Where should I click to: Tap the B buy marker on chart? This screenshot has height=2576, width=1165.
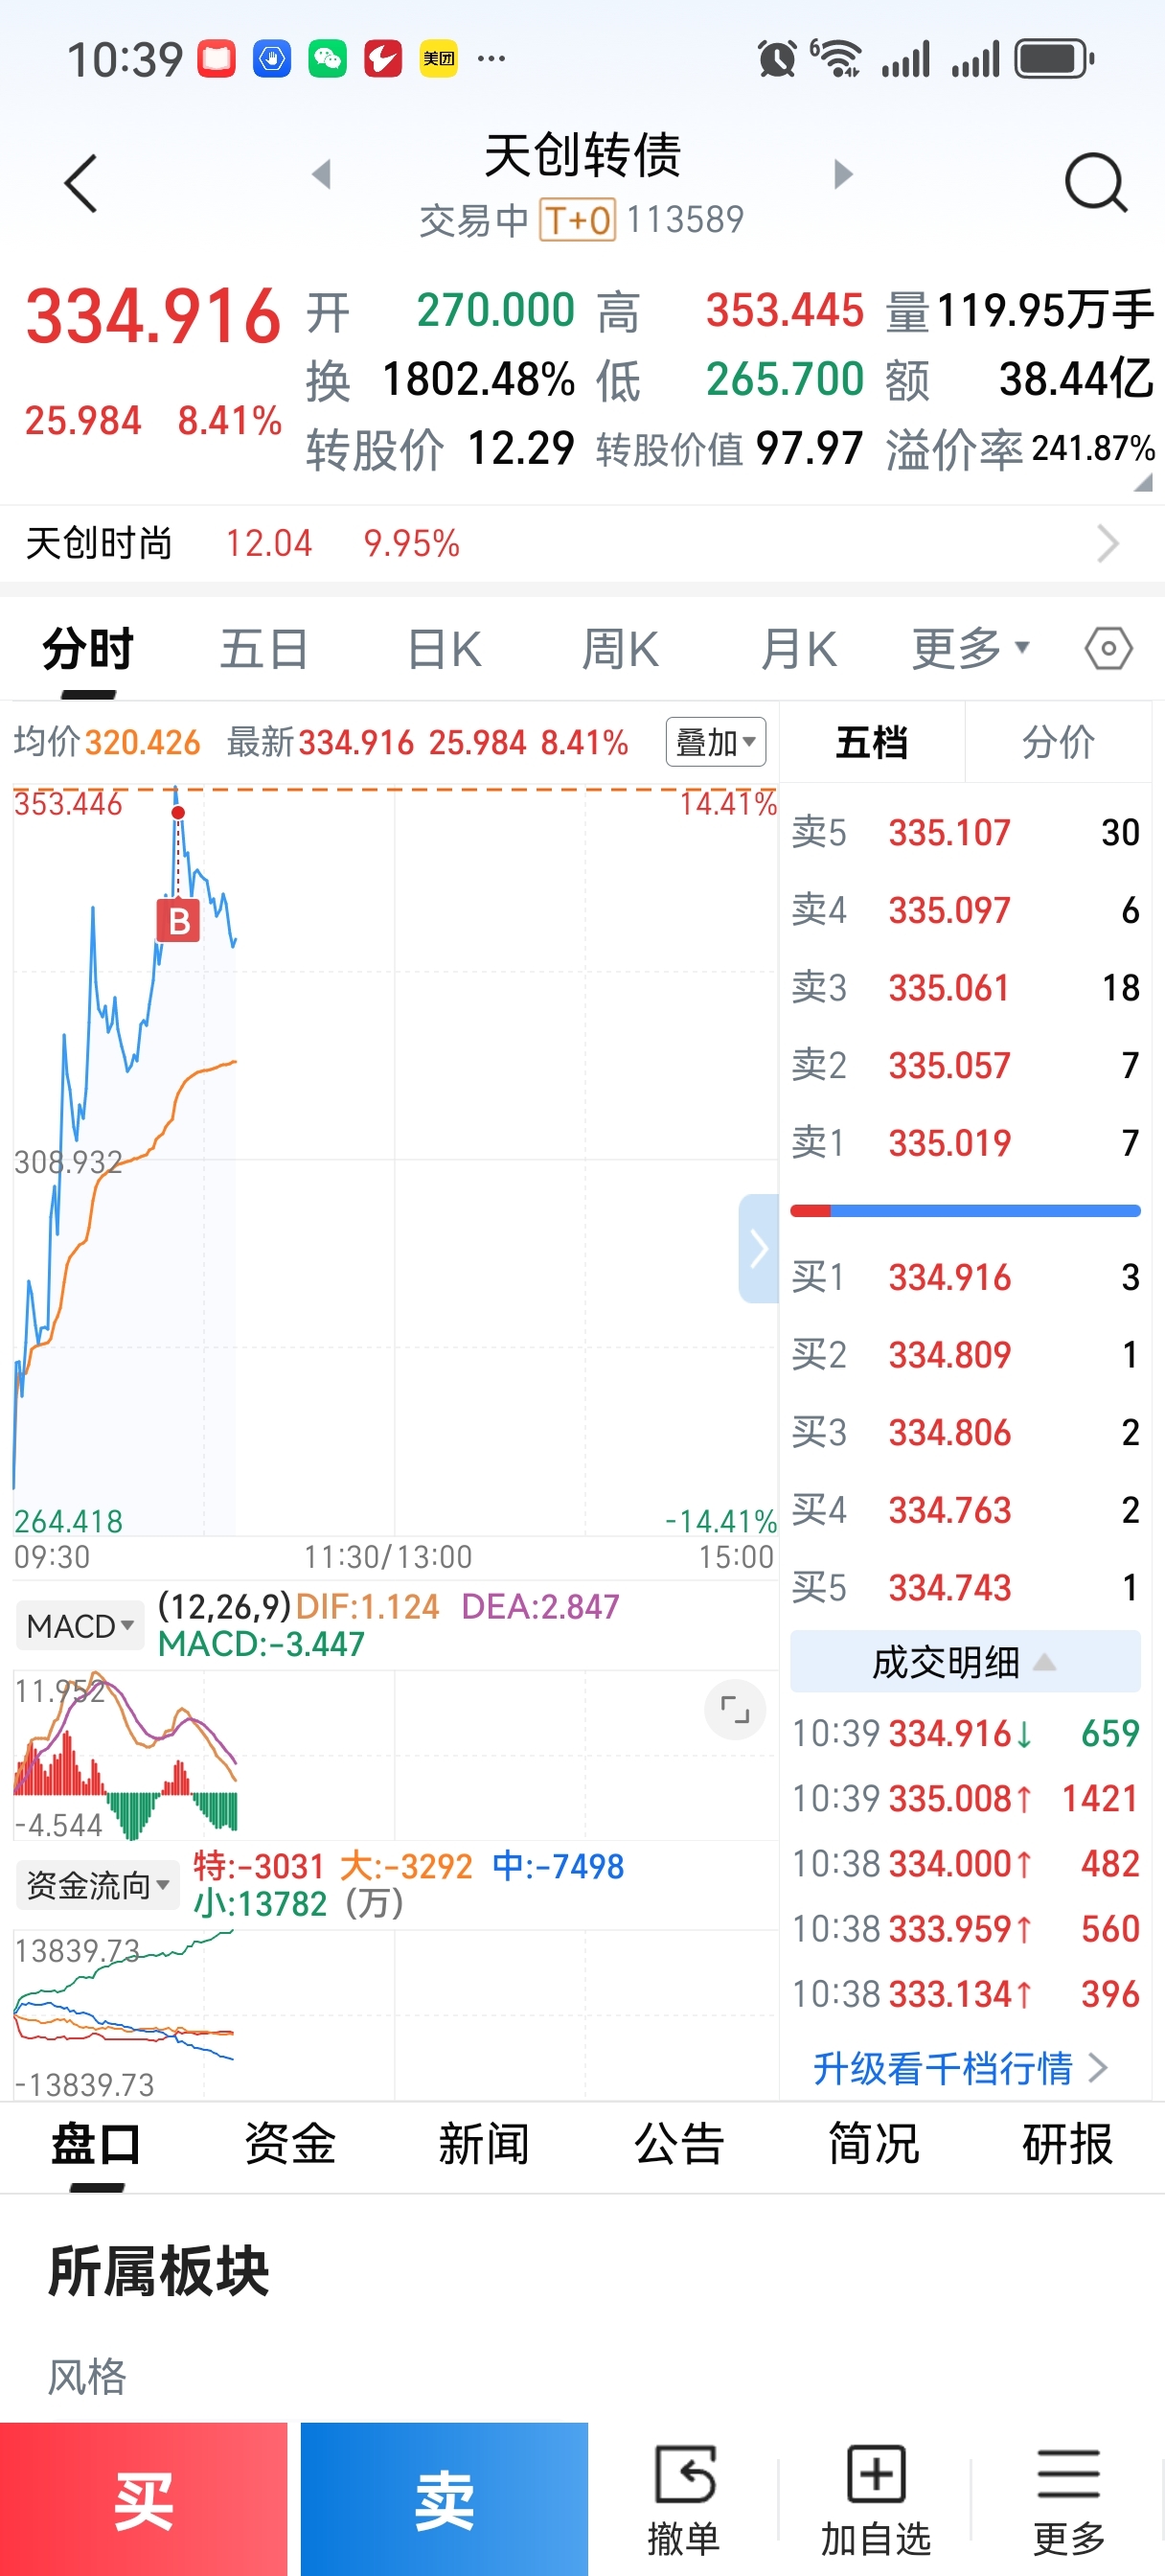pos(178,920)
